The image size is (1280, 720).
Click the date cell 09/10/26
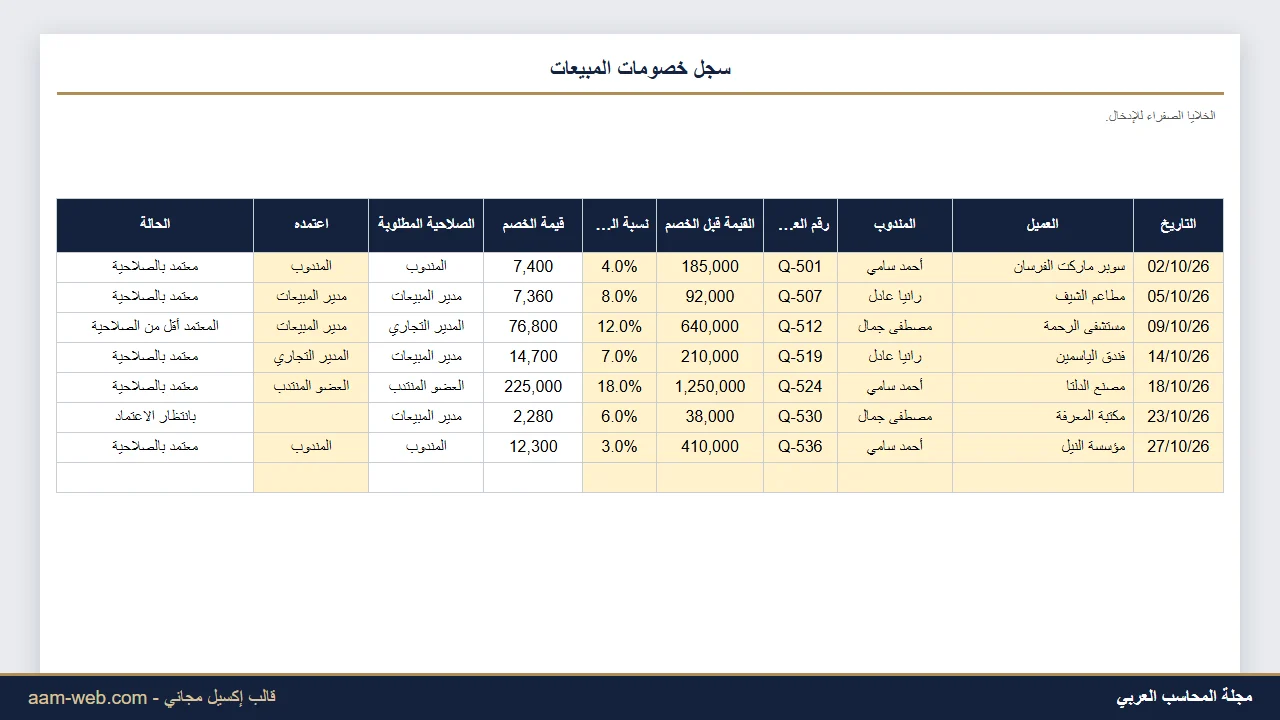[x=1178, y=327]
